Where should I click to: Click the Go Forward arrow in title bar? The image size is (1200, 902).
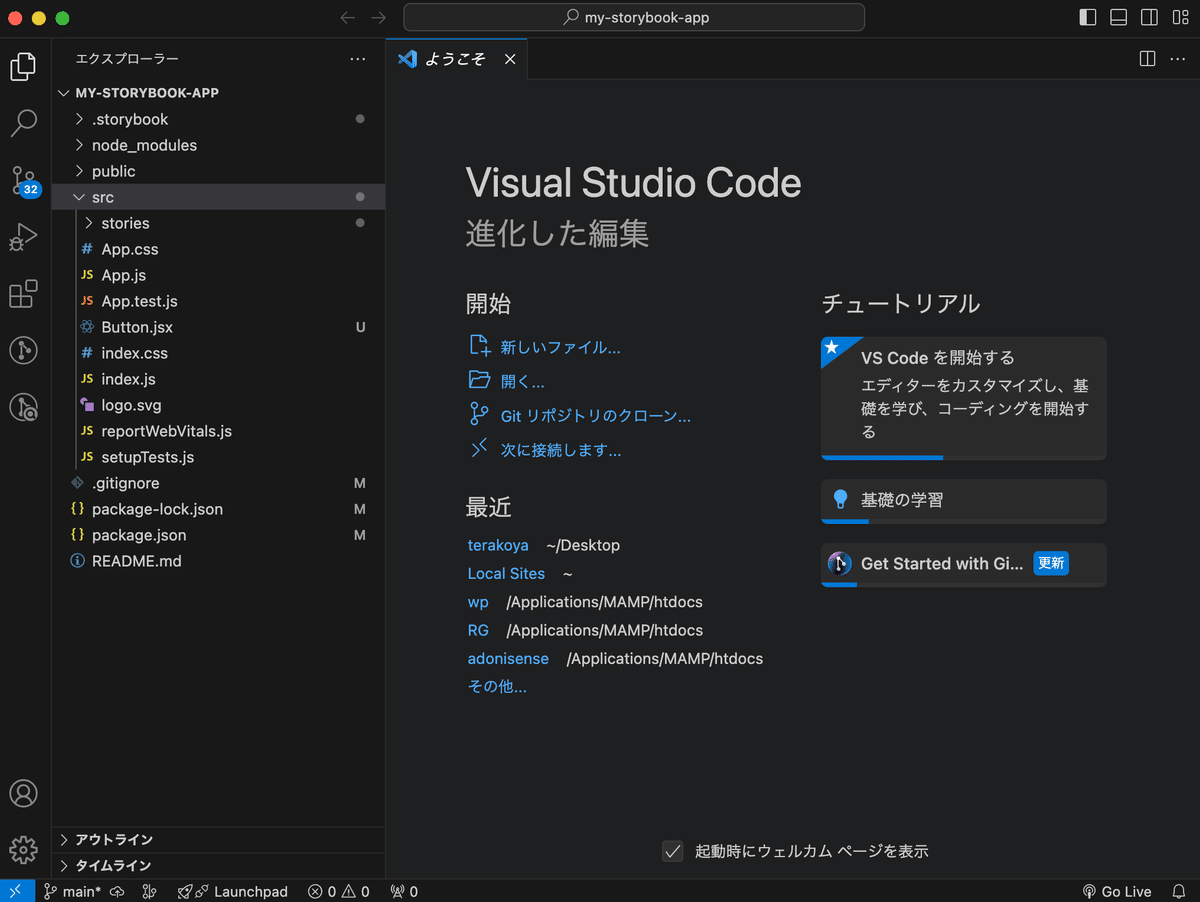(x=378, y=18)
